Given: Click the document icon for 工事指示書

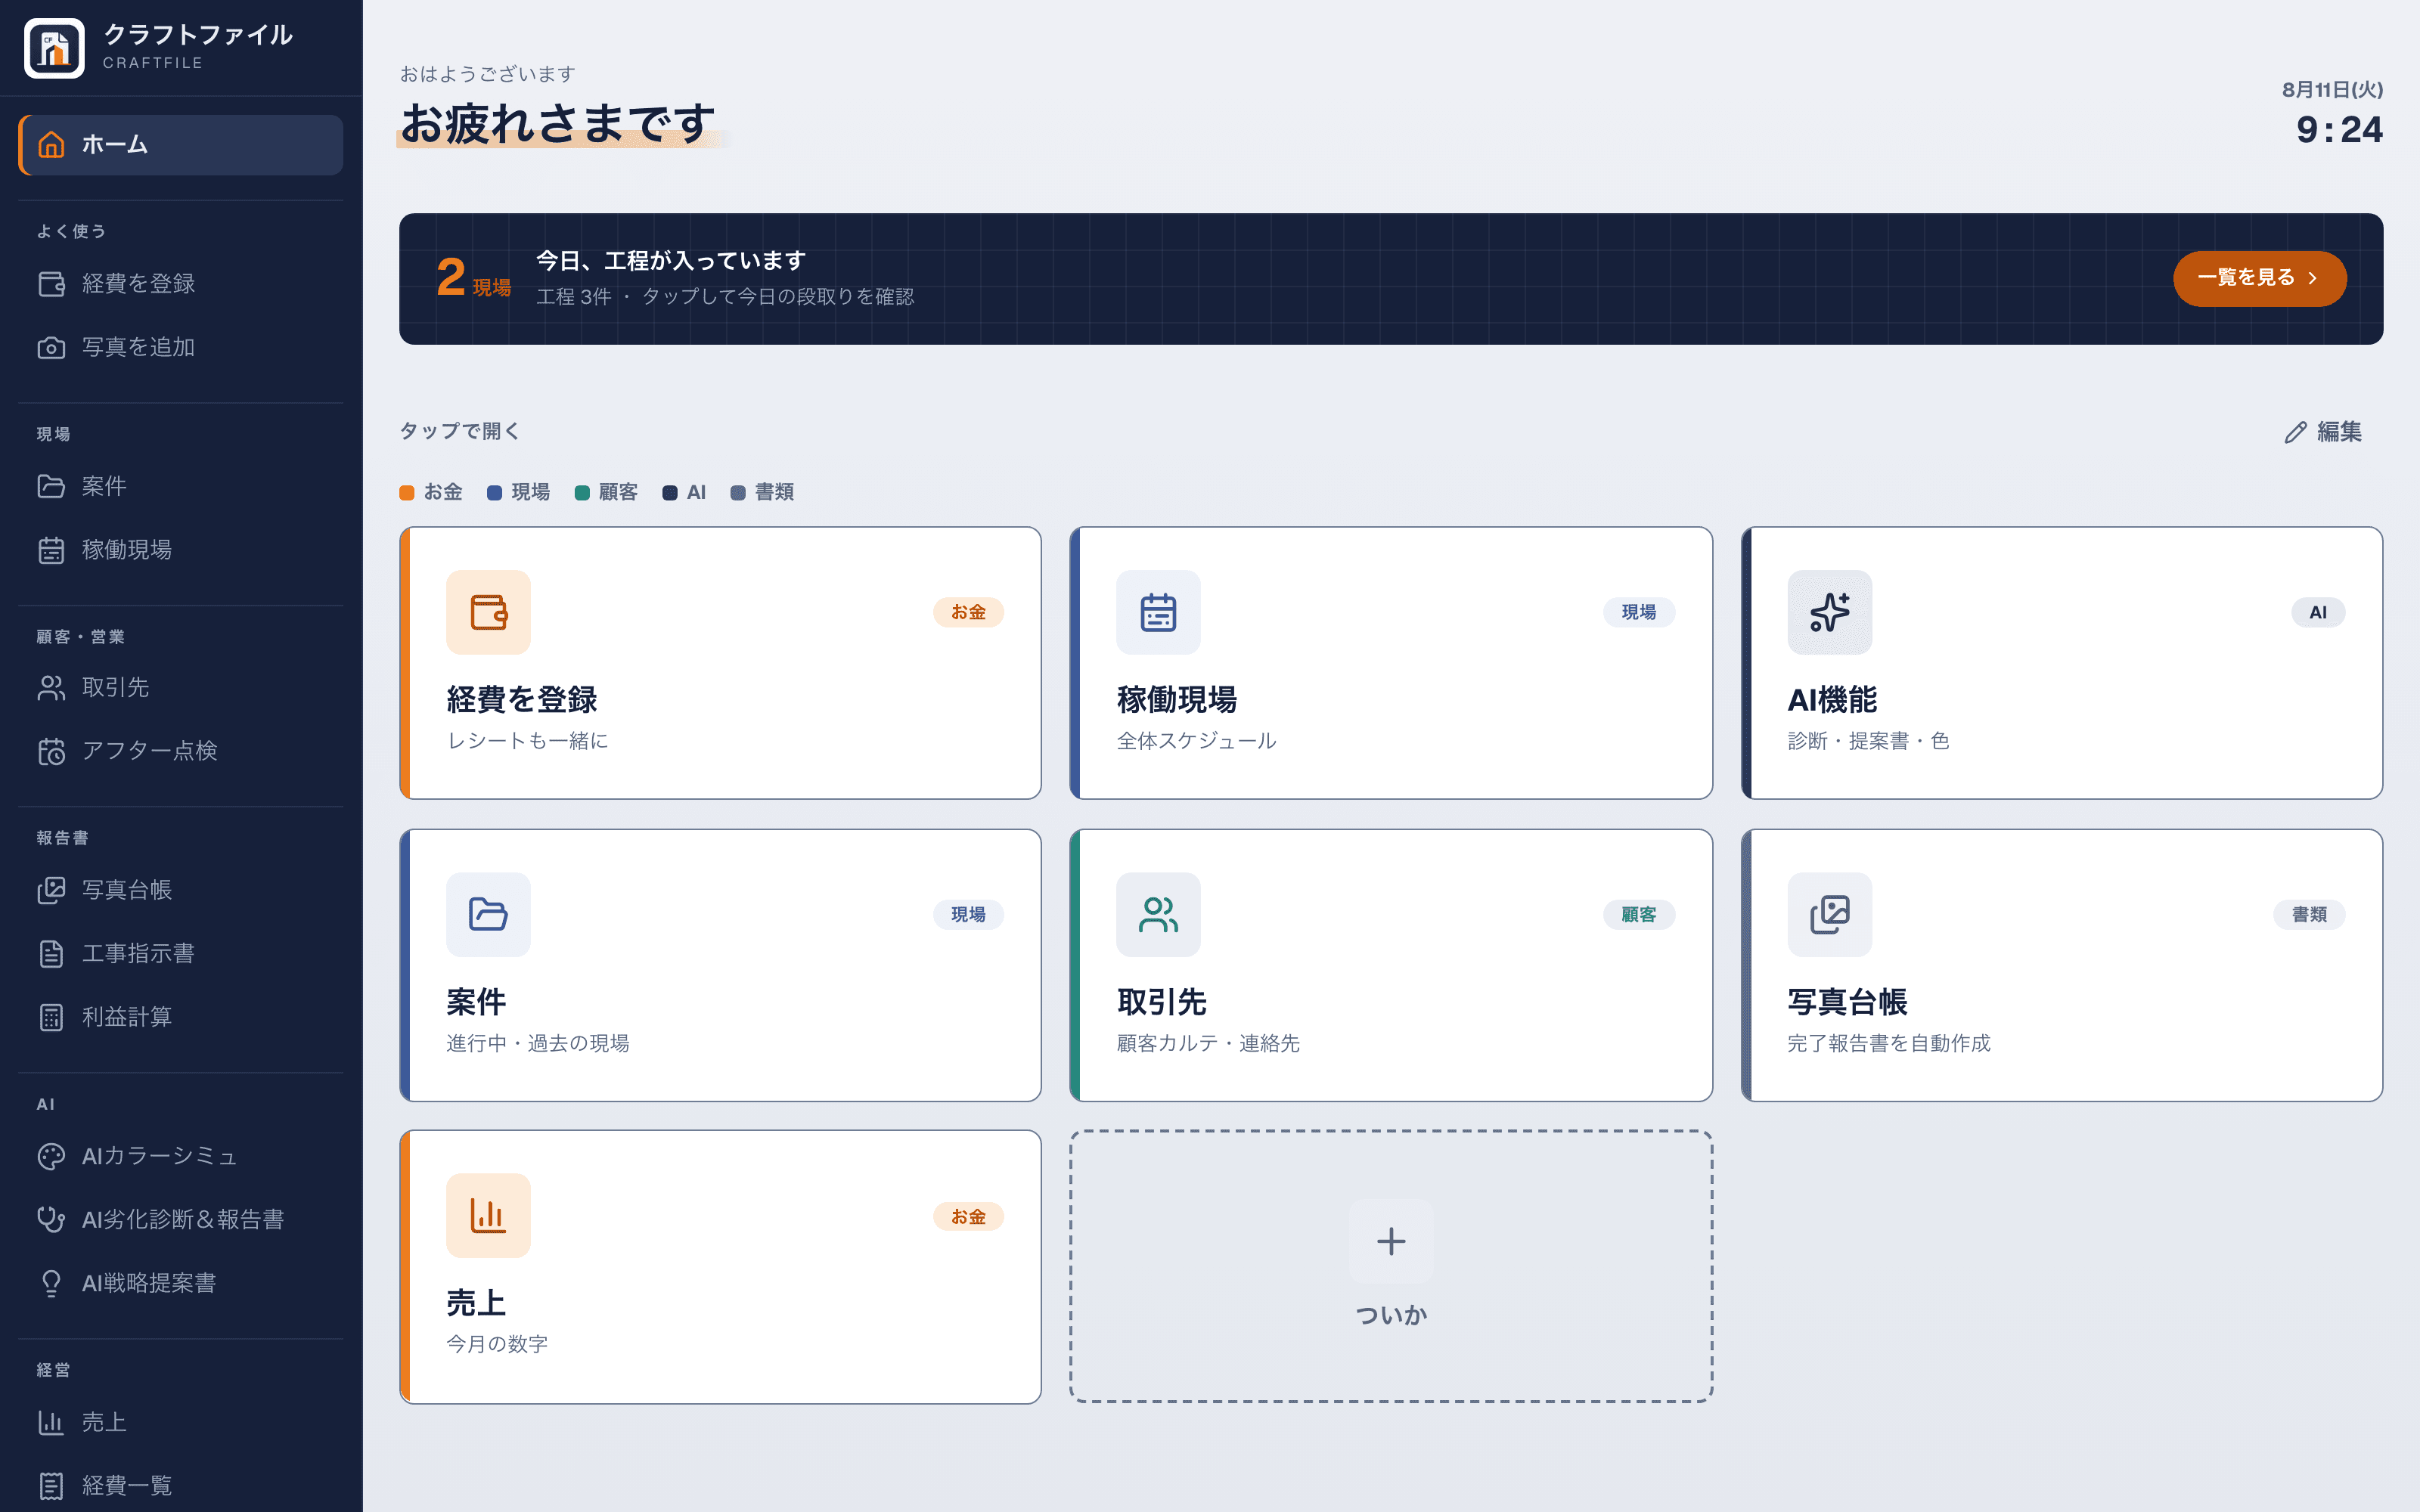Looking at the screenshot, I should (51, 954).
